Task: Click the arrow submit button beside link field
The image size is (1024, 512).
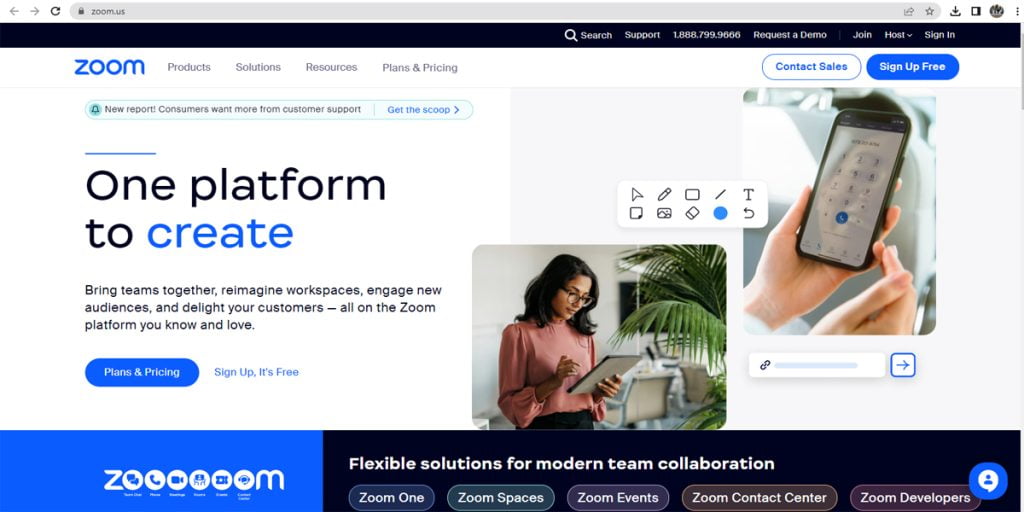Action: (903, 365)
